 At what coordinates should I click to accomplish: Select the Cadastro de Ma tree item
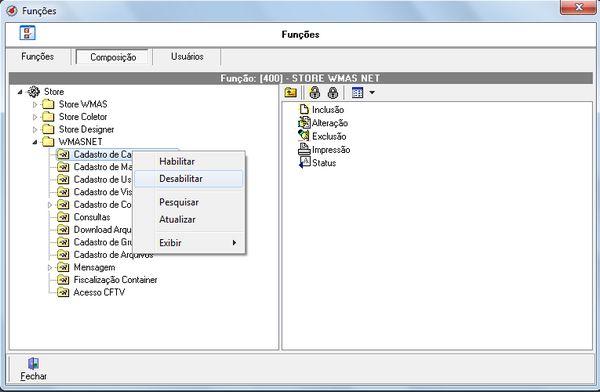(103, 167)
